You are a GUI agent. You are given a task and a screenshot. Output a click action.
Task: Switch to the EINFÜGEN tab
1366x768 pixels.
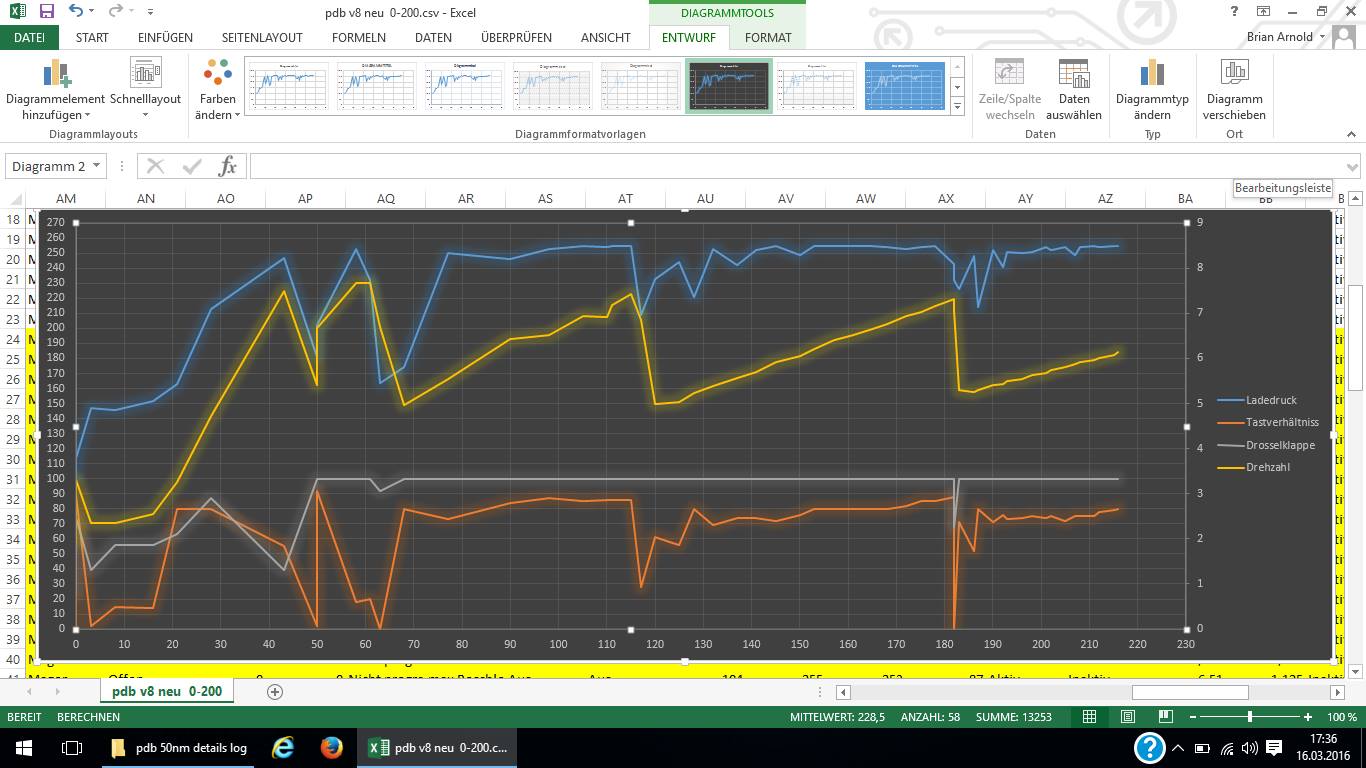click(x=165, y=37)
